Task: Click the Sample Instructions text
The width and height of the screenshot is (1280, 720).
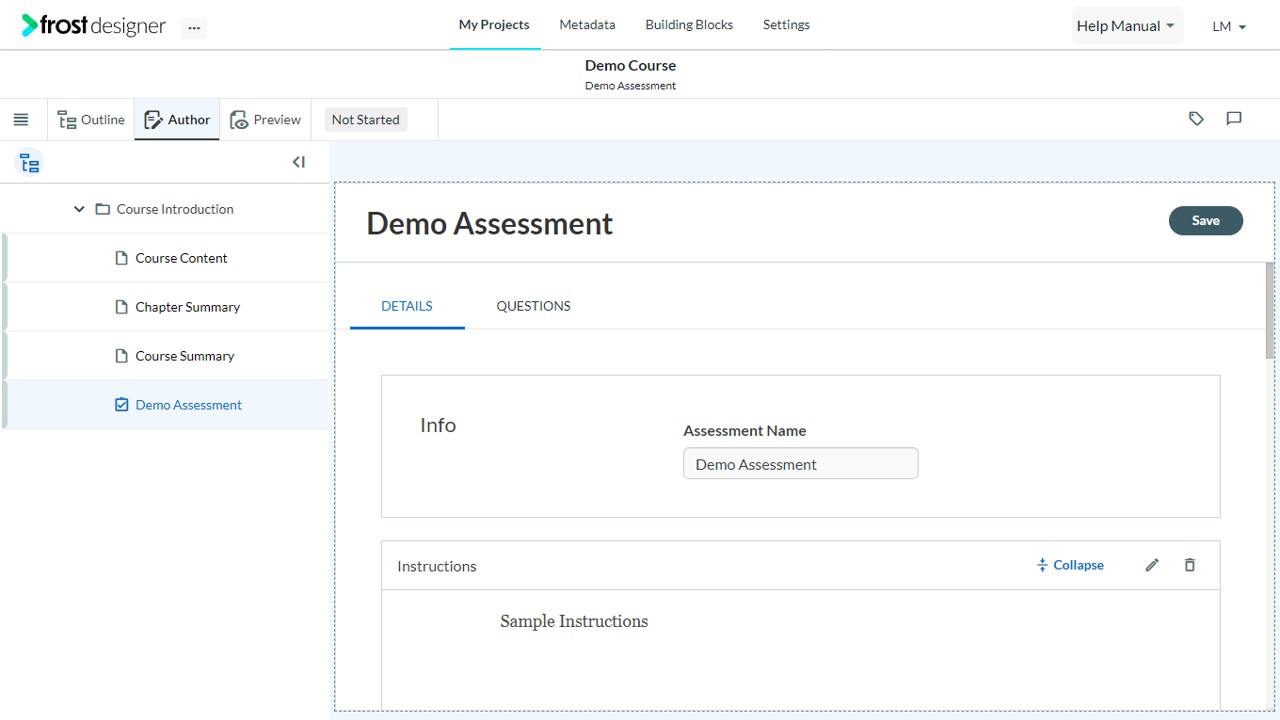Action: click(x=574, y=621)
